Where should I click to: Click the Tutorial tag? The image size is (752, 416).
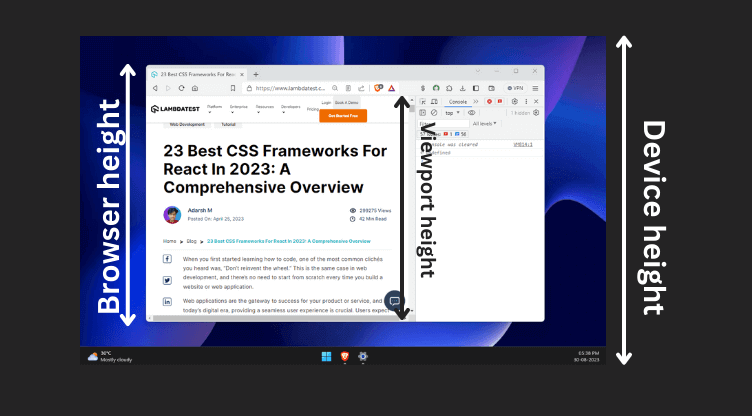(x=228, y=124)
